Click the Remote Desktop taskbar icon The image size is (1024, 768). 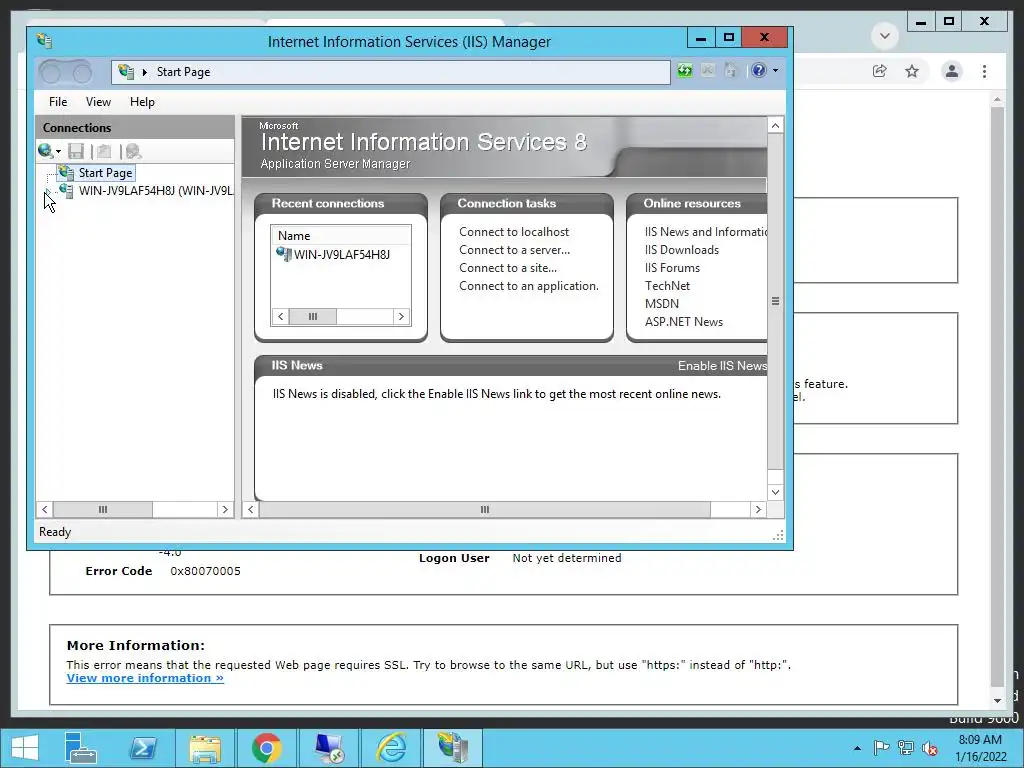[x=328, y=748]
